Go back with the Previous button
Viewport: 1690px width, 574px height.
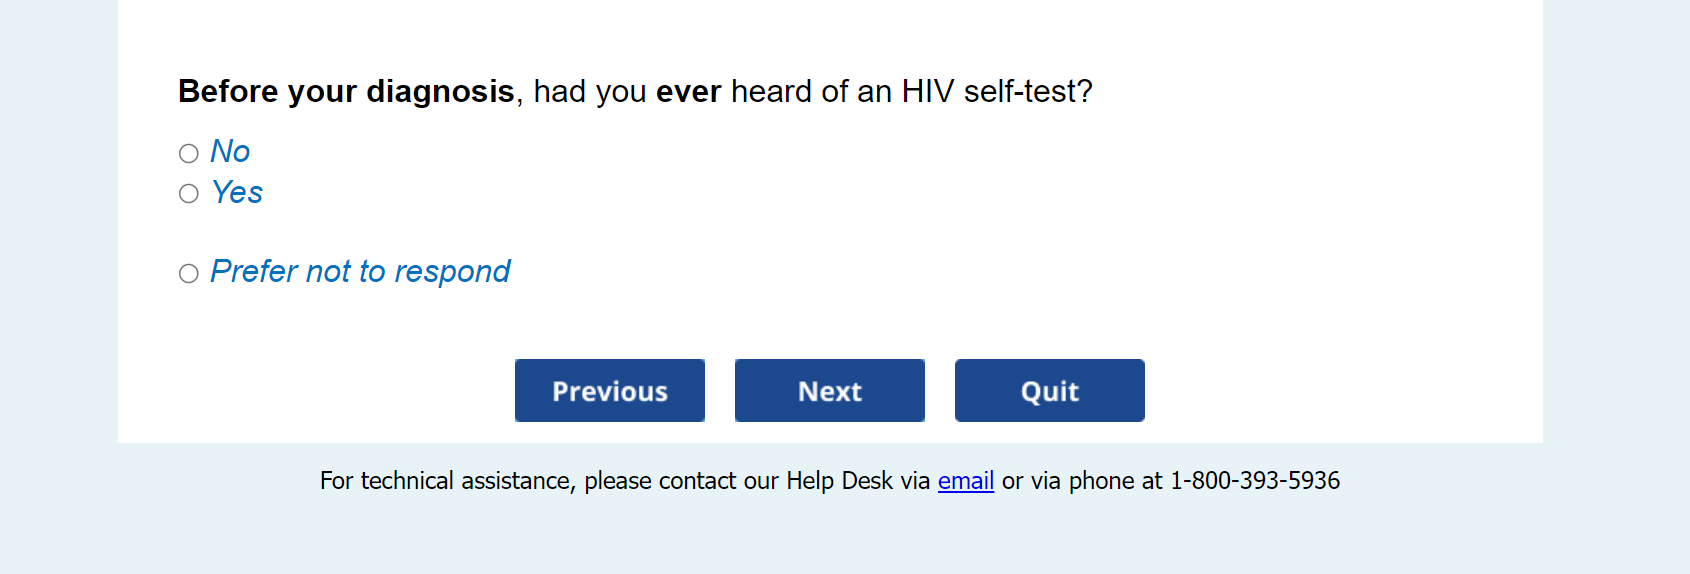[x=609, y=391]
